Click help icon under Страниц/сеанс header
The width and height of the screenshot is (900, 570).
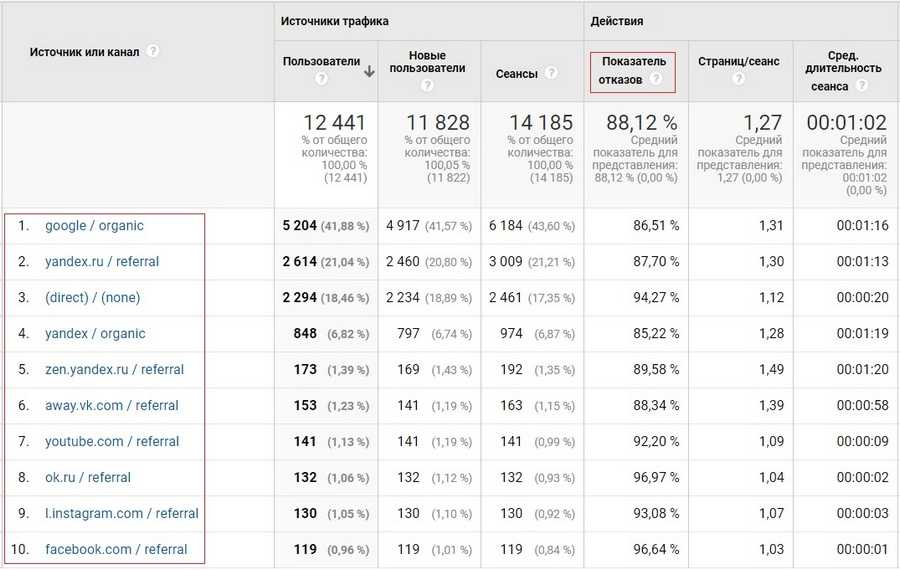click(740, 79)
